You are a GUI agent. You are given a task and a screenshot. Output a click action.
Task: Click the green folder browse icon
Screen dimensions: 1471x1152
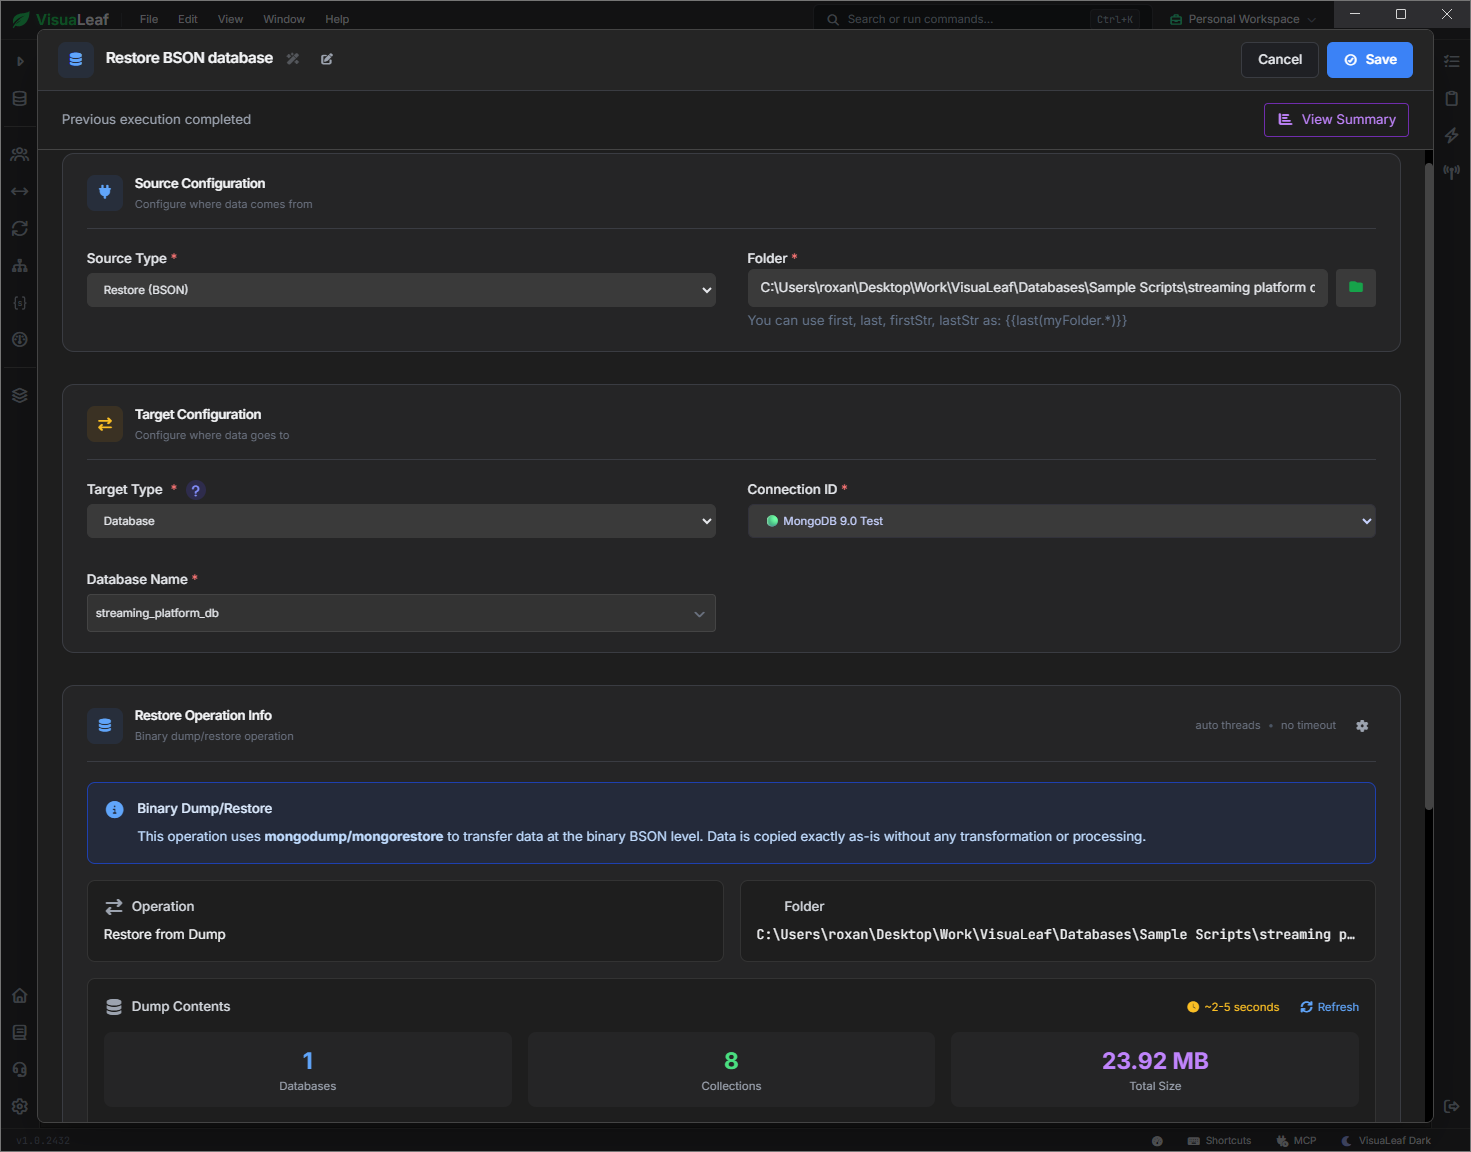(1356, 287)
